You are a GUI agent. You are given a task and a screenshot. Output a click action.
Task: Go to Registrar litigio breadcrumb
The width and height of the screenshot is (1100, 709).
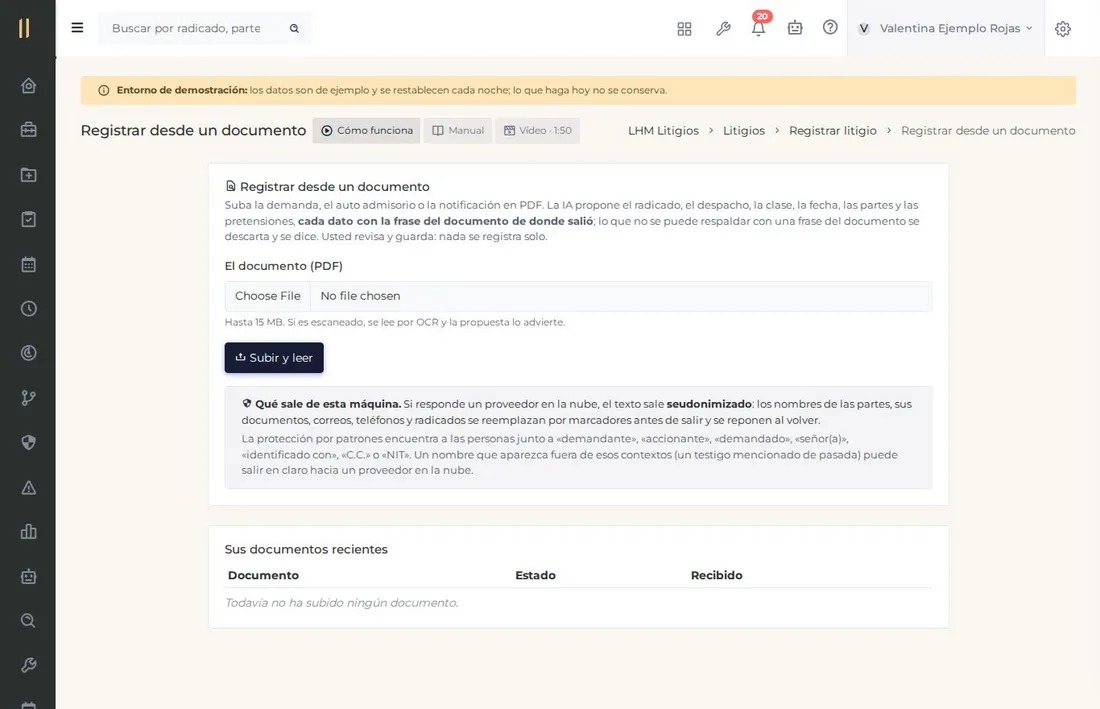pos(833,130)
